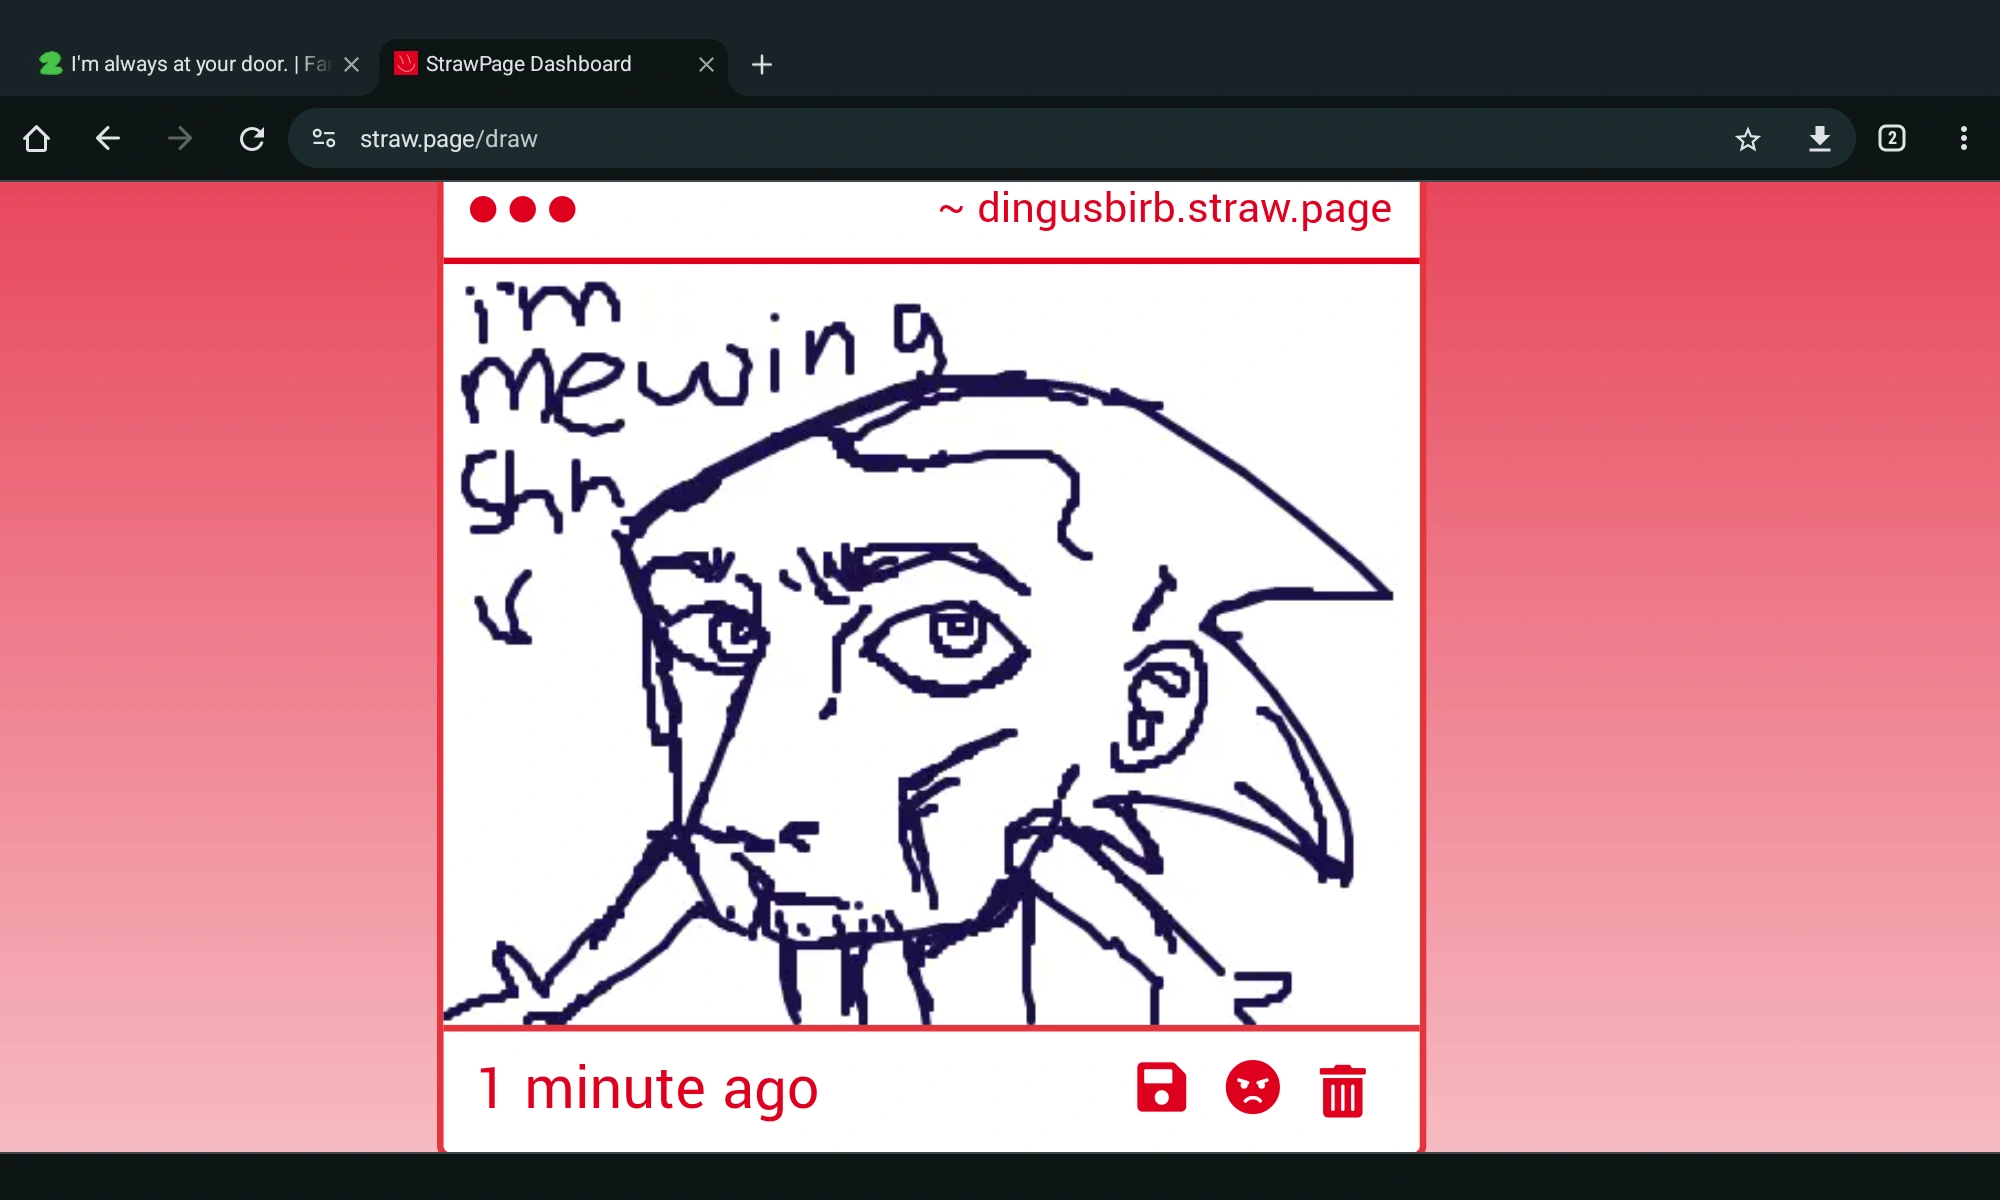Save the drawing with the floppy disk icon
Image resolution: width=2000 pixels, height=1200 pixels.
tap(1161, 1089)
